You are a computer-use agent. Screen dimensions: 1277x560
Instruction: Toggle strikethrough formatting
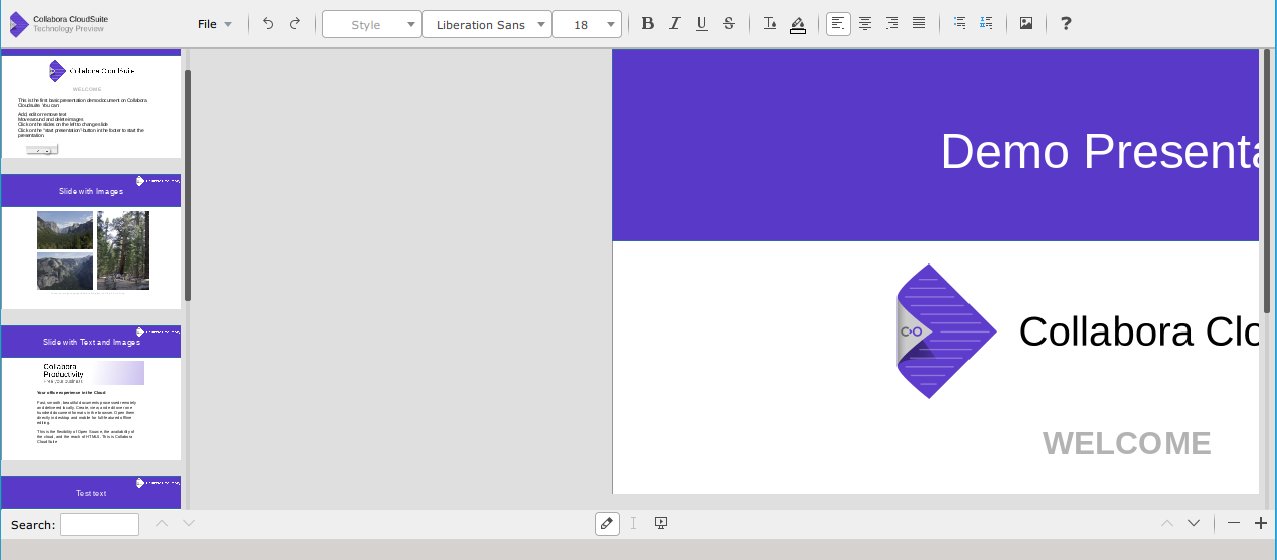tap(728, 24)
